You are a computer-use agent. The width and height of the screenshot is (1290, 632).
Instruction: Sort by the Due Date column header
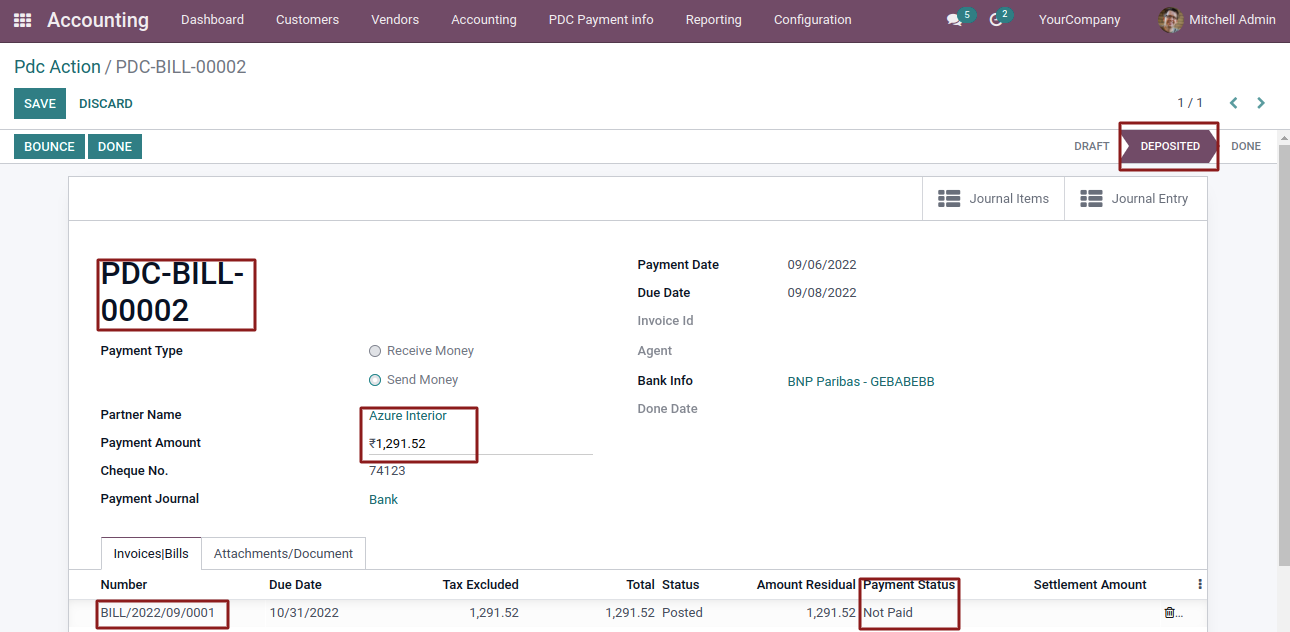click(x=295, y=585)
